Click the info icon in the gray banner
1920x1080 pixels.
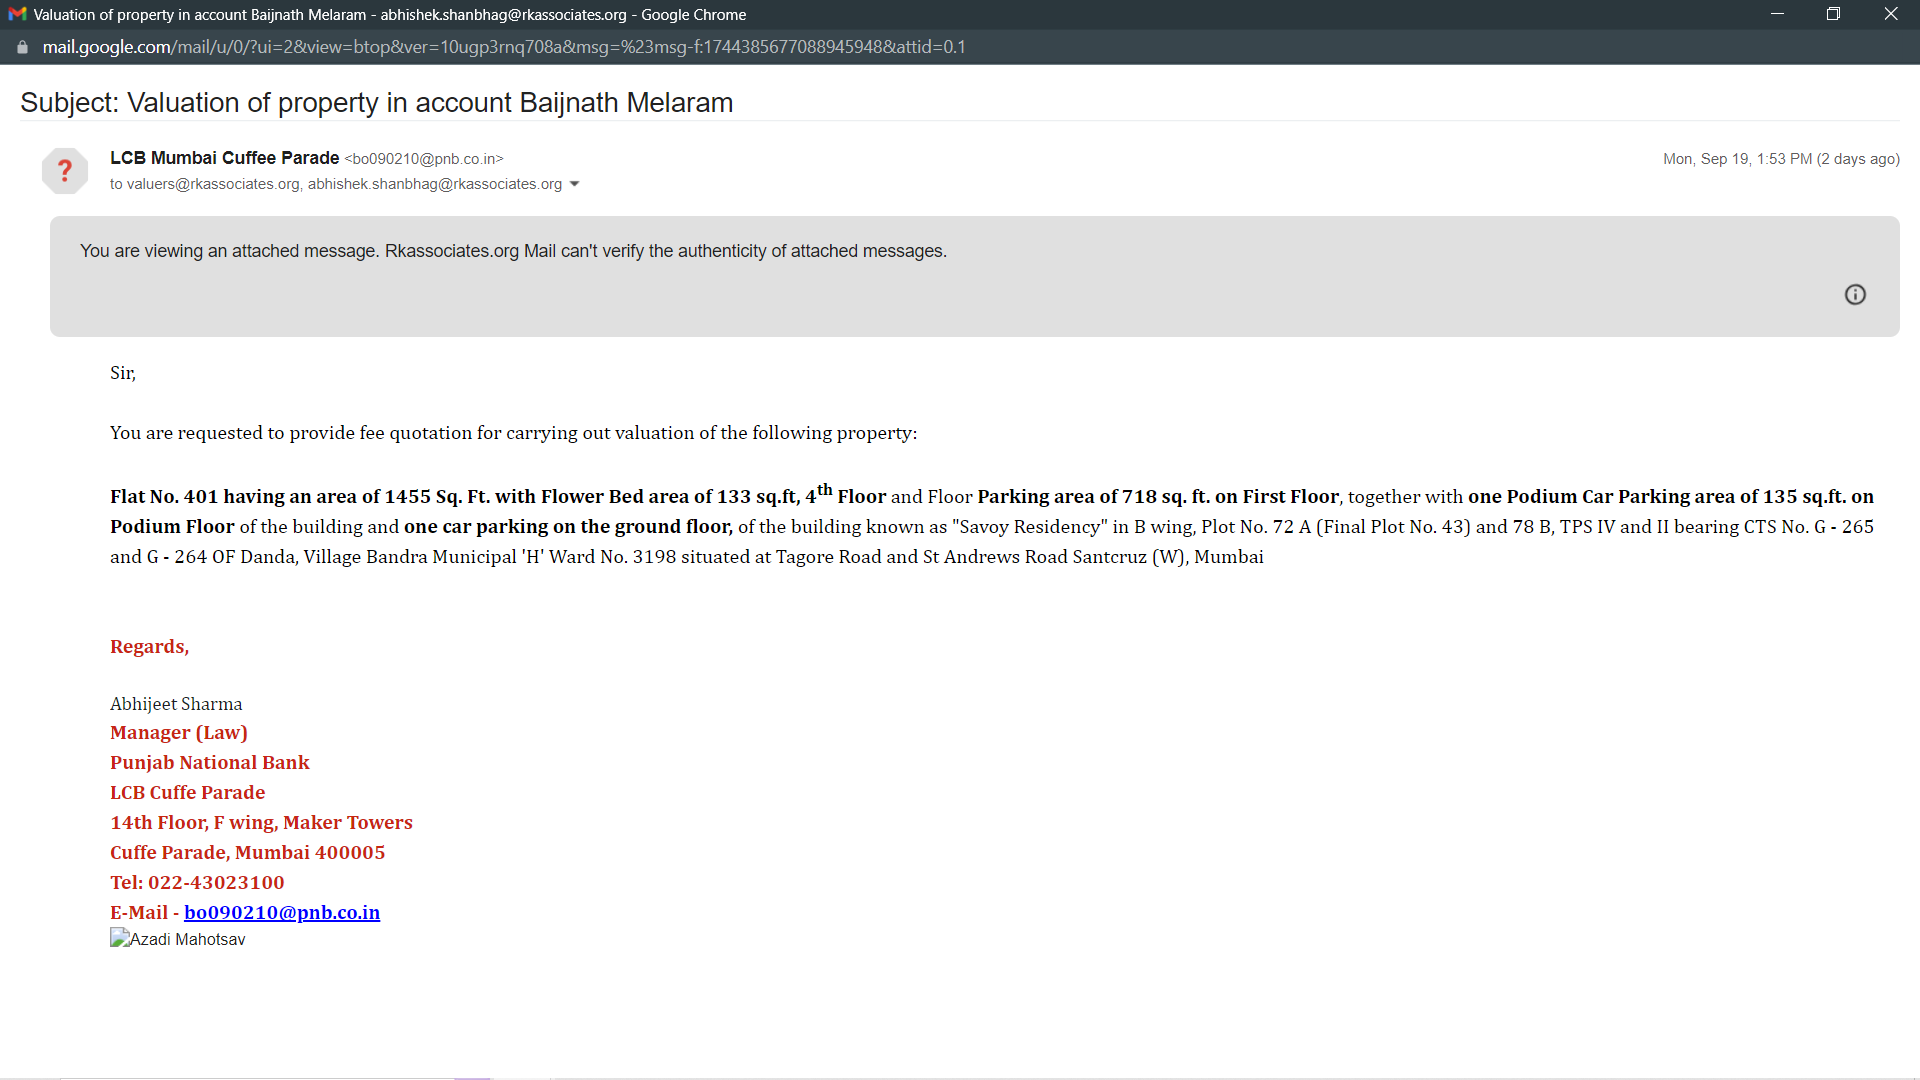pyautogui.click(x=1855, y=294)
